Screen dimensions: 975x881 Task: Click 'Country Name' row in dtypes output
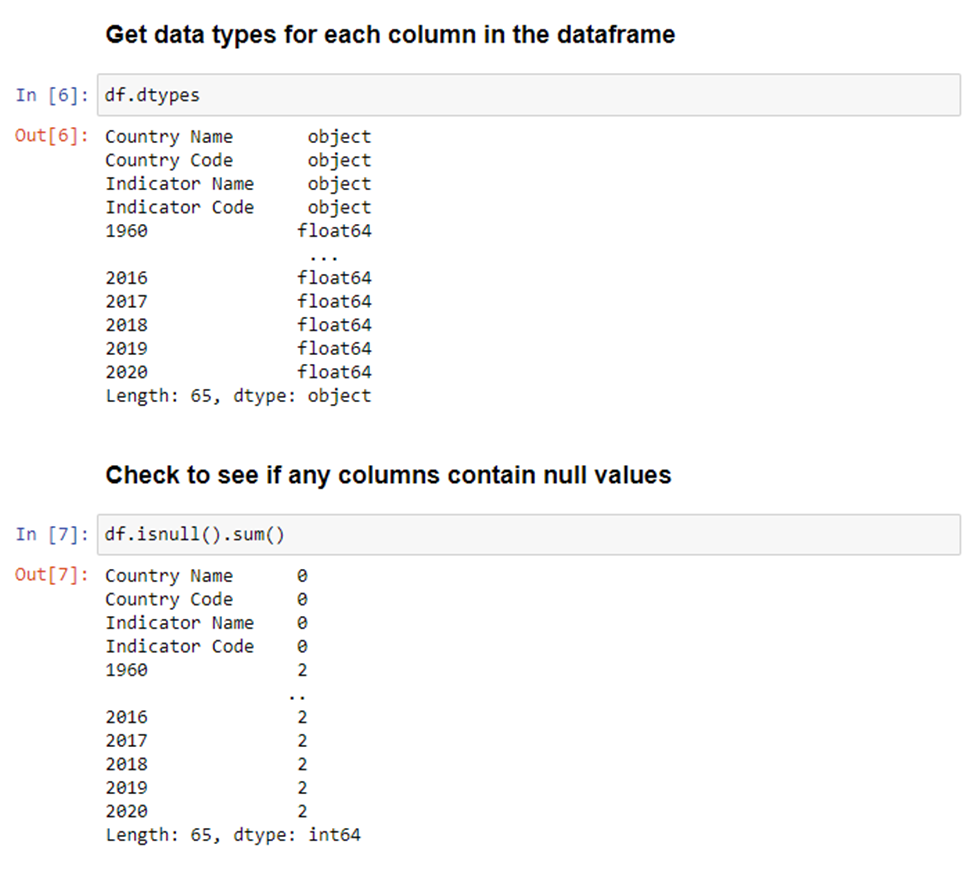238,137
